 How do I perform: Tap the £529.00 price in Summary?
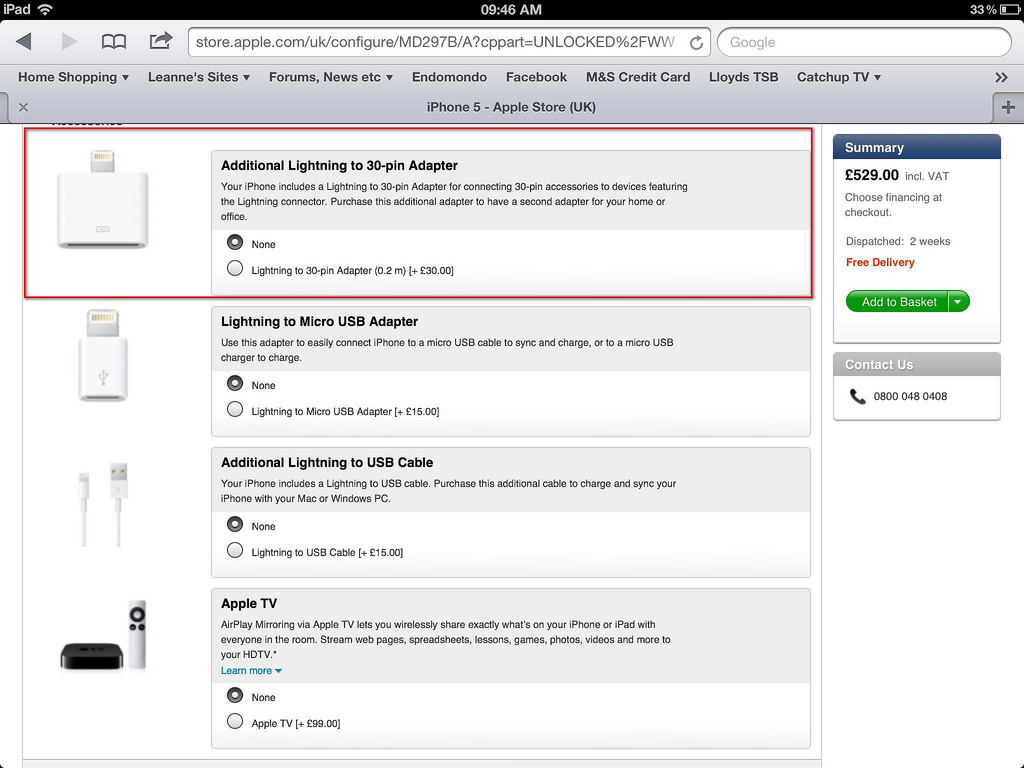(x=872, y=175)
